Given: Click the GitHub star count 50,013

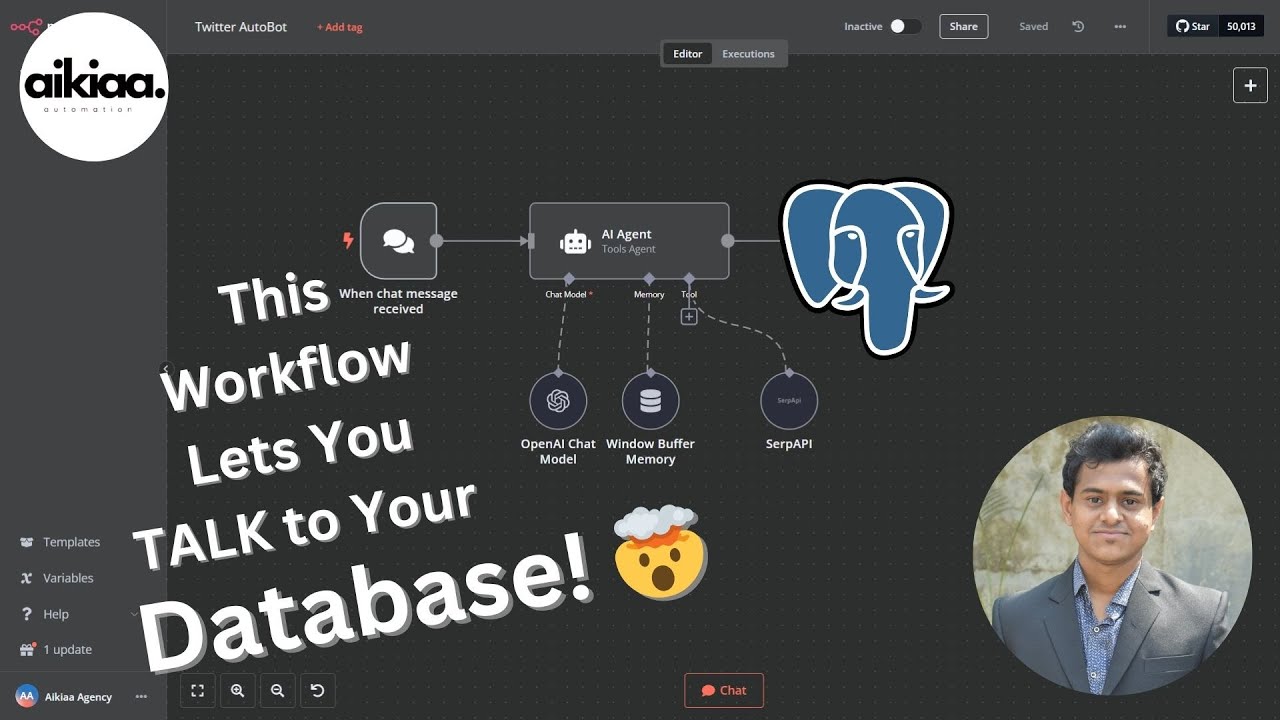Looking at the screenshot, I should (1241, 27).
